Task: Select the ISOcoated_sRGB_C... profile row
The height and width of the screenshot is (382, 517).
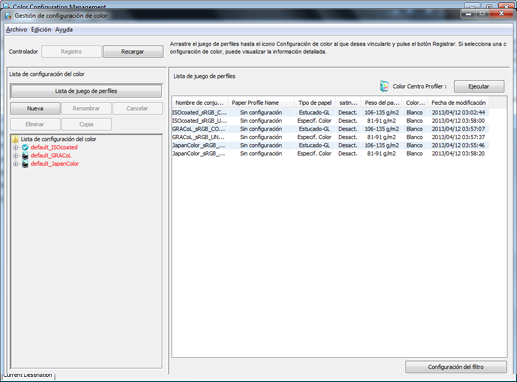Action: pos(330,112)
